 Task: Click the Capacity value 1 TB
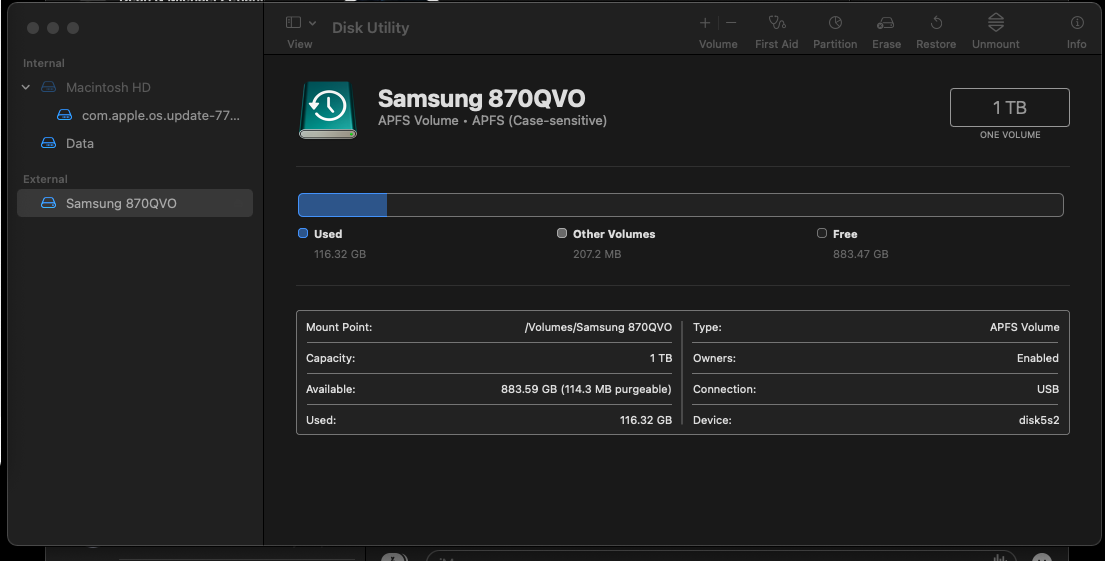[x=661, y=358]
